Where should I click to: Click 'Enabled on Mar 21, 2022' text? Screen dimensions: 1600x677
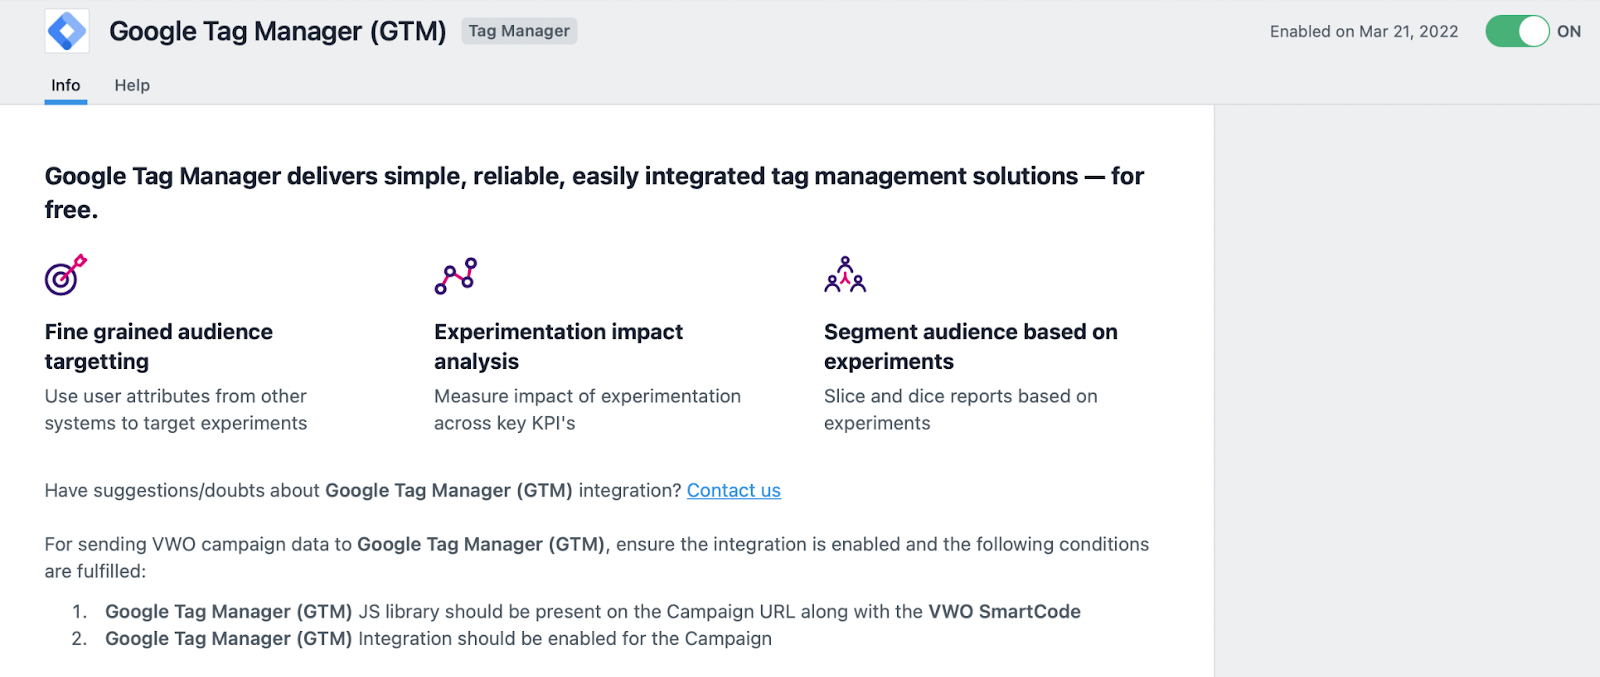(1364, 31)
